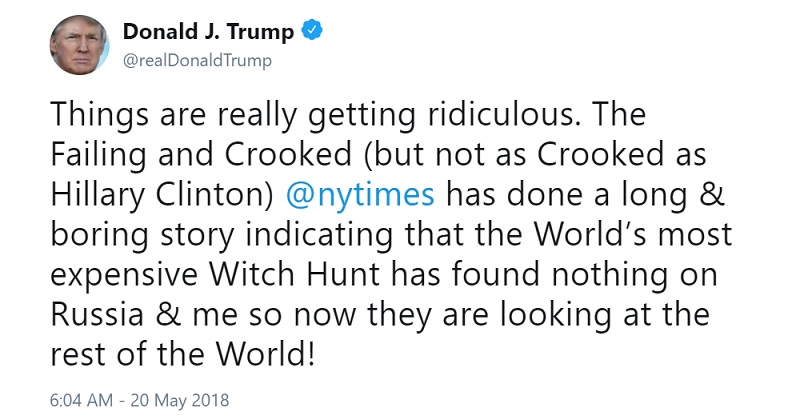
Task: Open the 6:04 AM timestamp
Action: tap(81, 400)
